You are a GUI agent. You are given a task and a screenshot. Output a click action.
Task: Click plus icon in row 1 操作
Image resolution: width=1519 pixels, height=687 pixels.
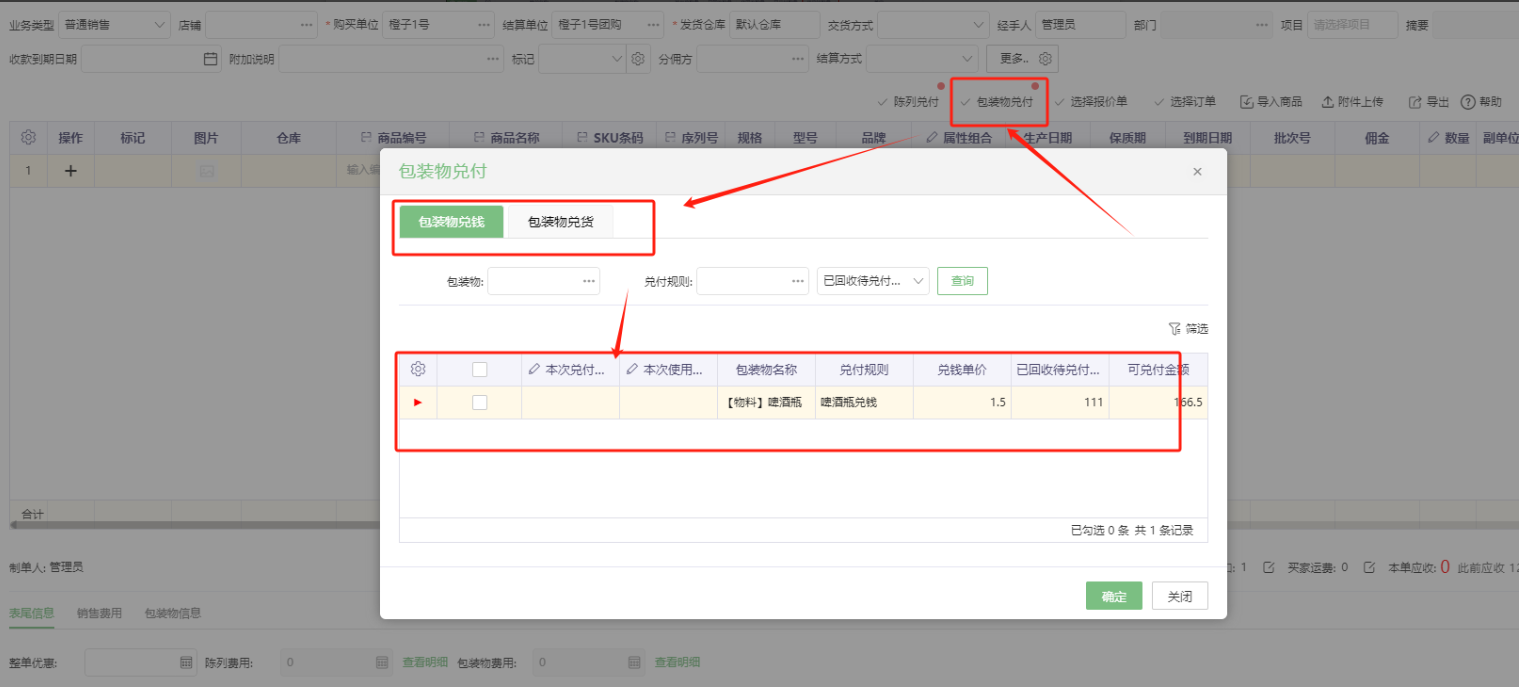pyautogui.click(x=70, y=171)
